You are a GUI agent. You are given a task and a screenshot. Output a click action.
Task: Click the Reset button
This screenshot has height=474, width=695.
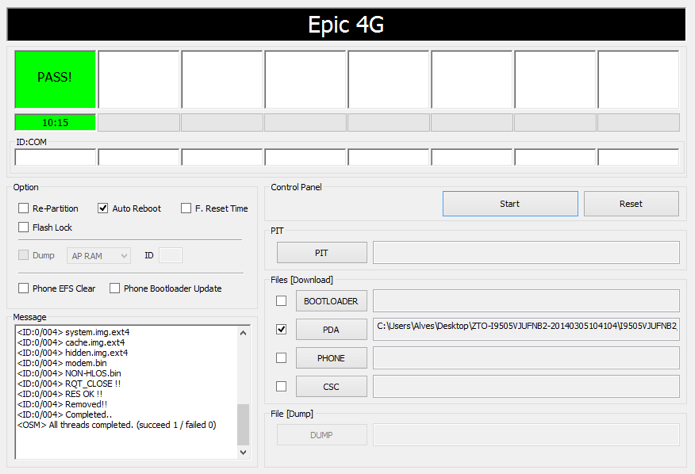[x=631, y=204]
